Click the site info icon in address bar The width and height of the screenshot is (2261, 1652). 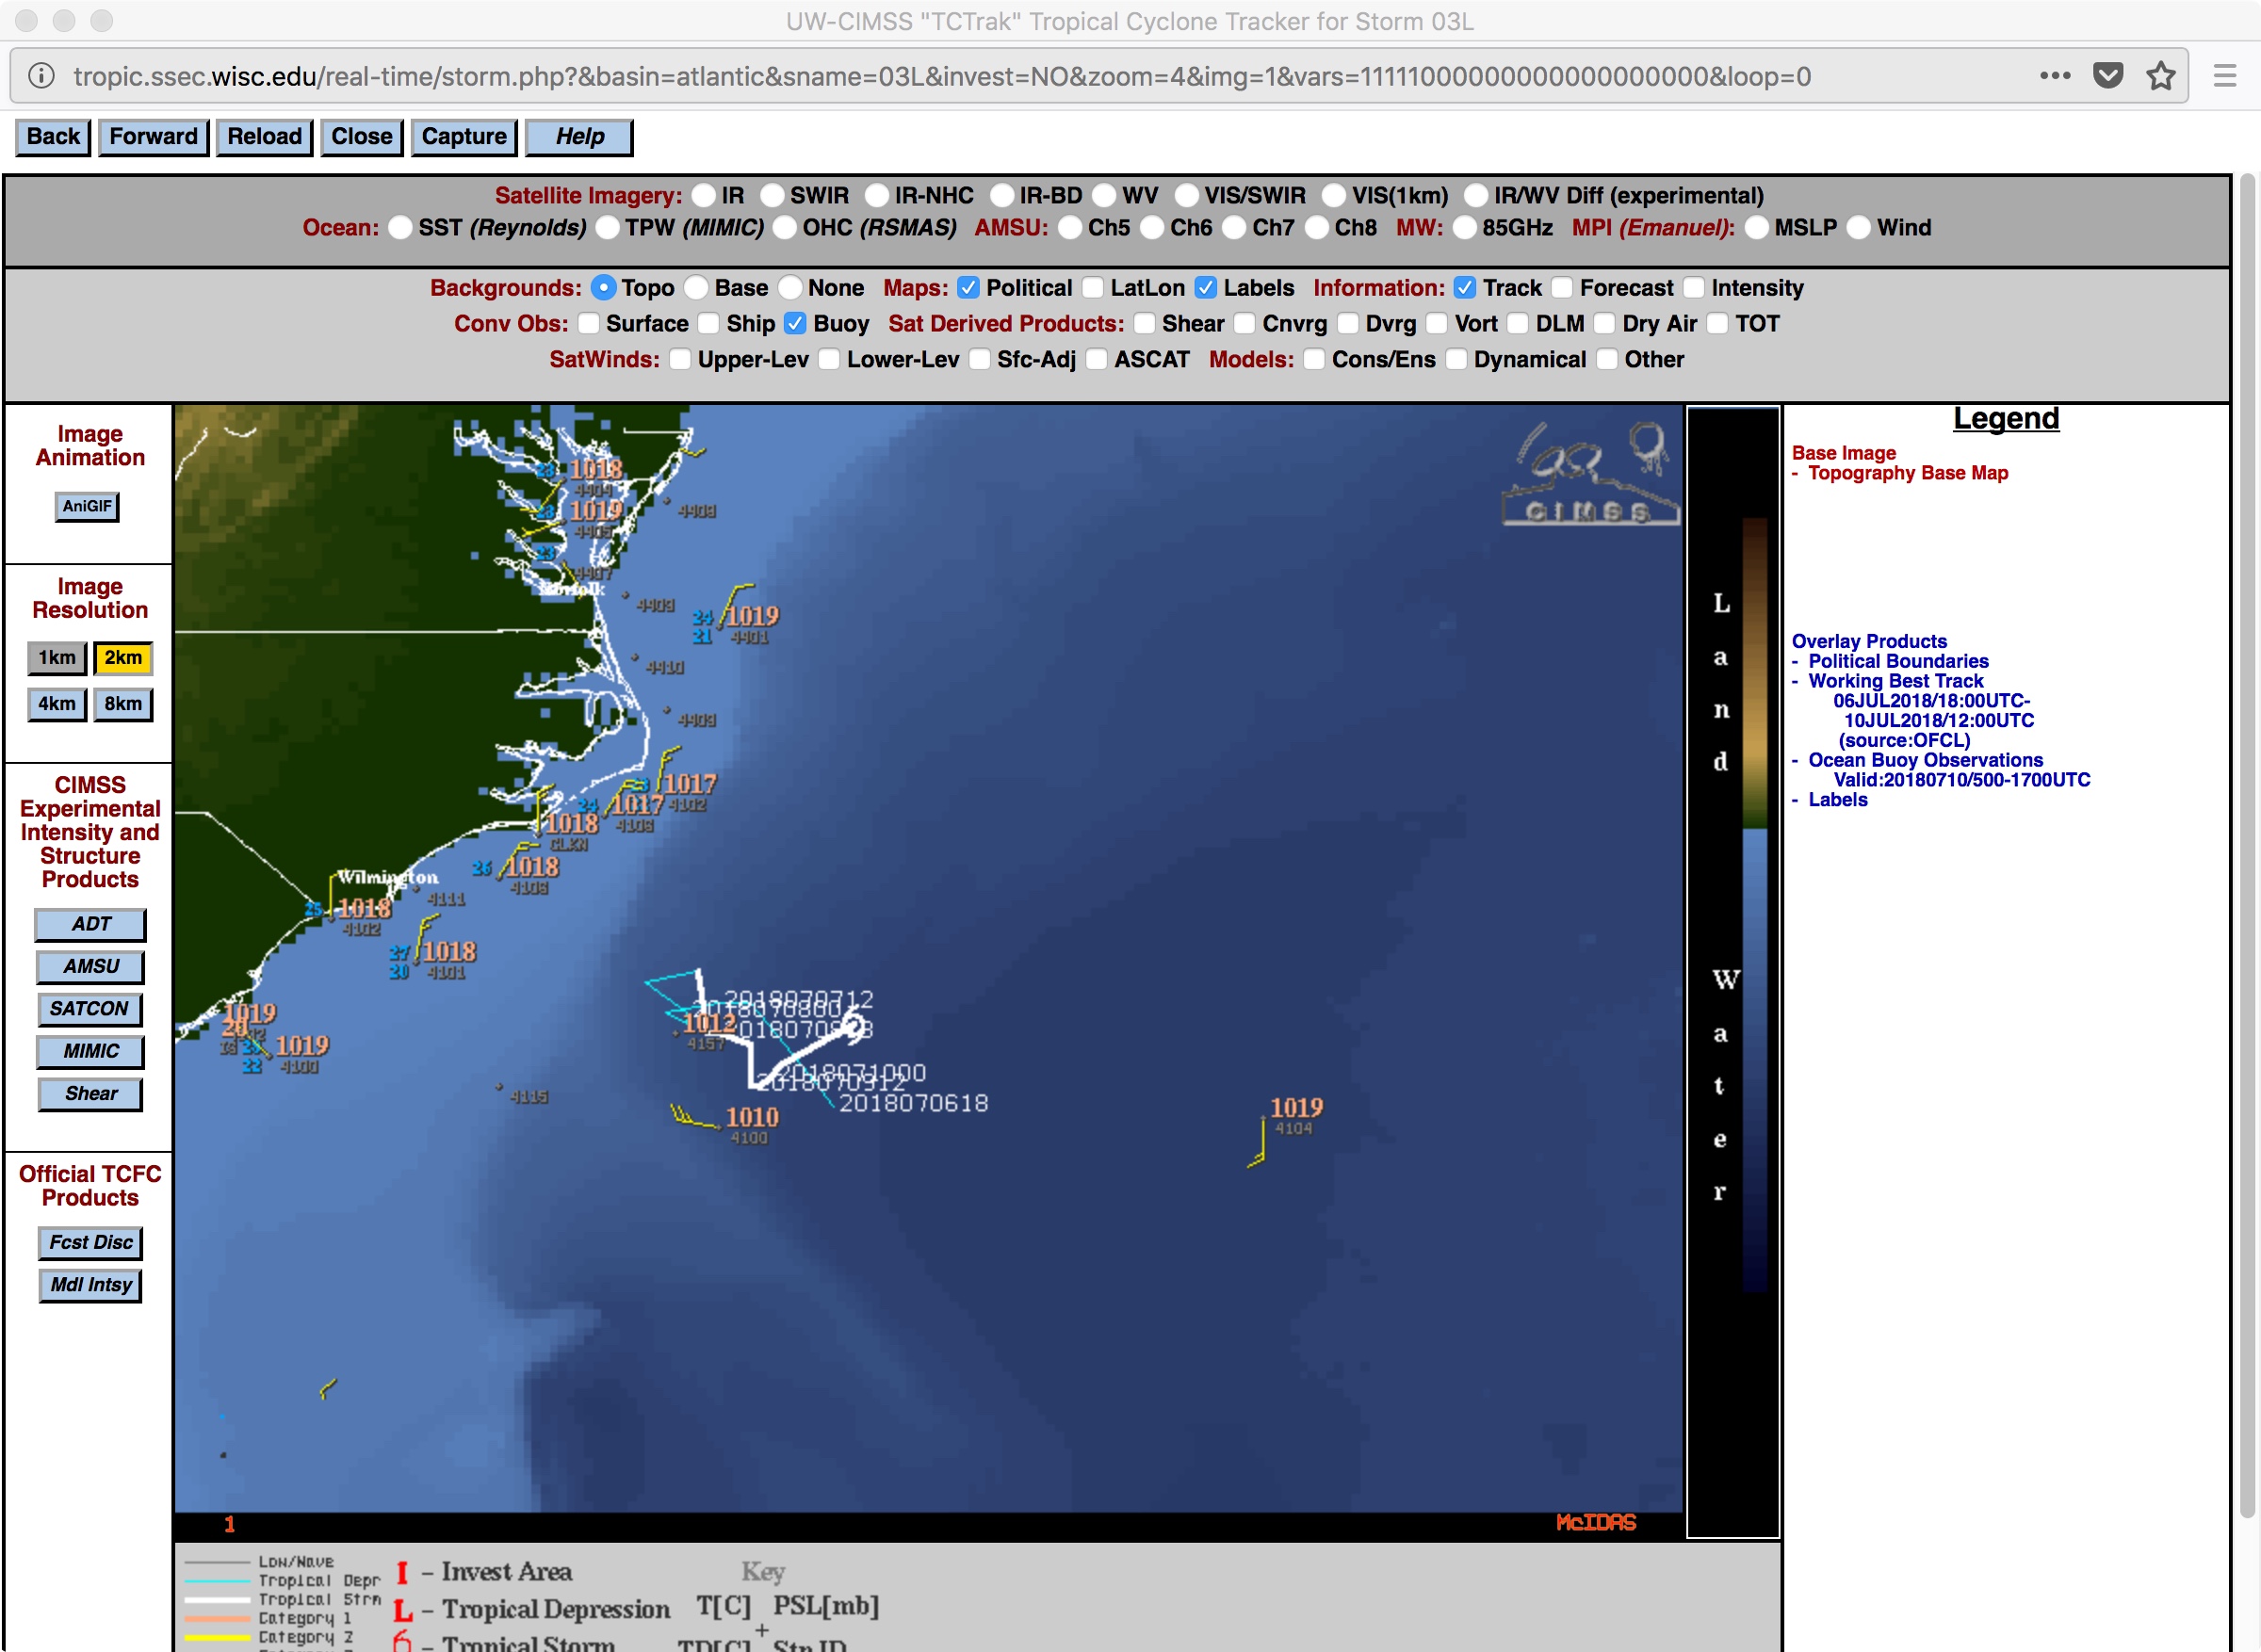41,76
